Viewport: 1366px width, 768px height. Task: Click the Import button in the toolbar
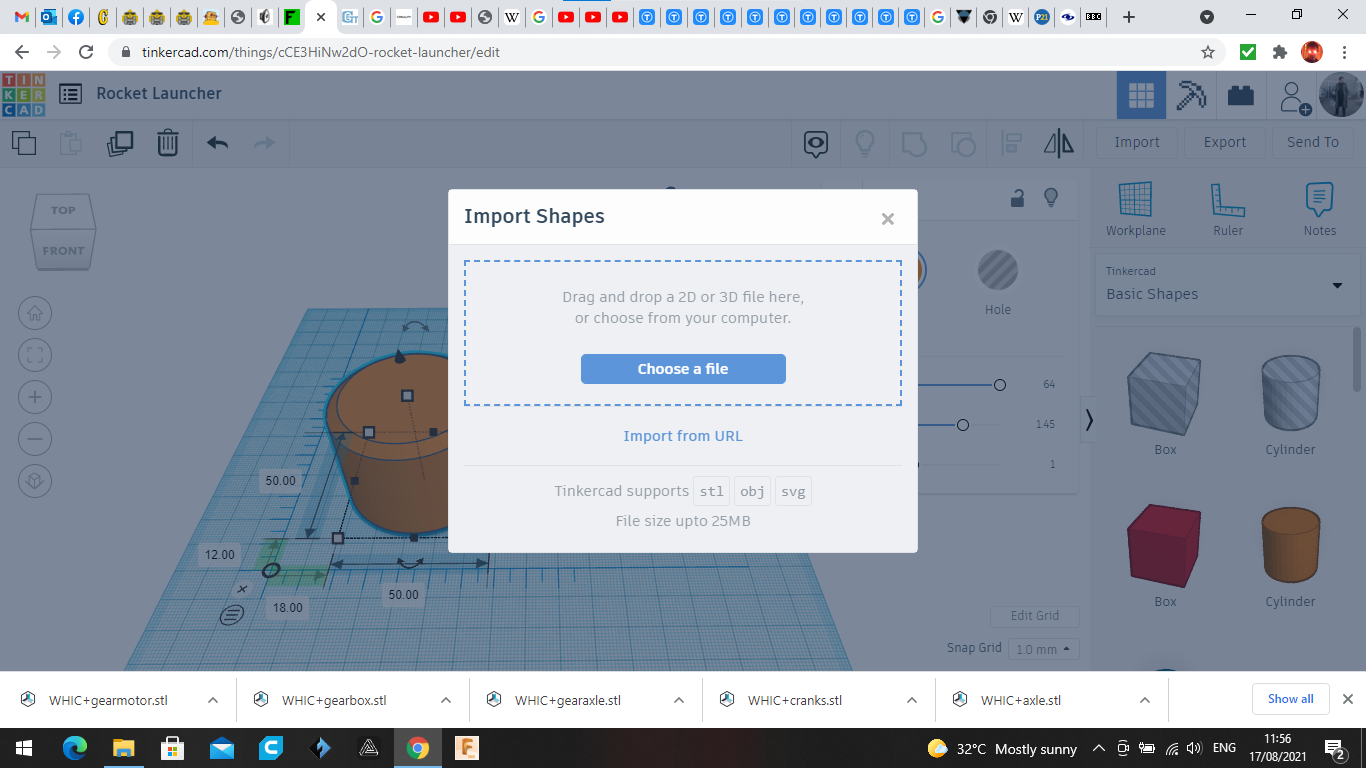[x=1137, y=142]
